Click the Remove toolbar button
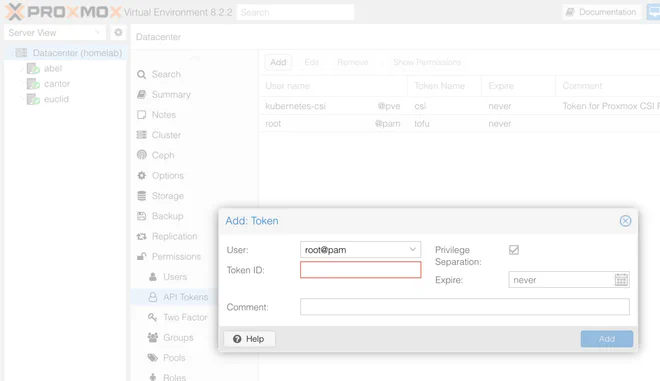Image resolution: width=660 pixels, height=381 pixels. pos(353,62)
